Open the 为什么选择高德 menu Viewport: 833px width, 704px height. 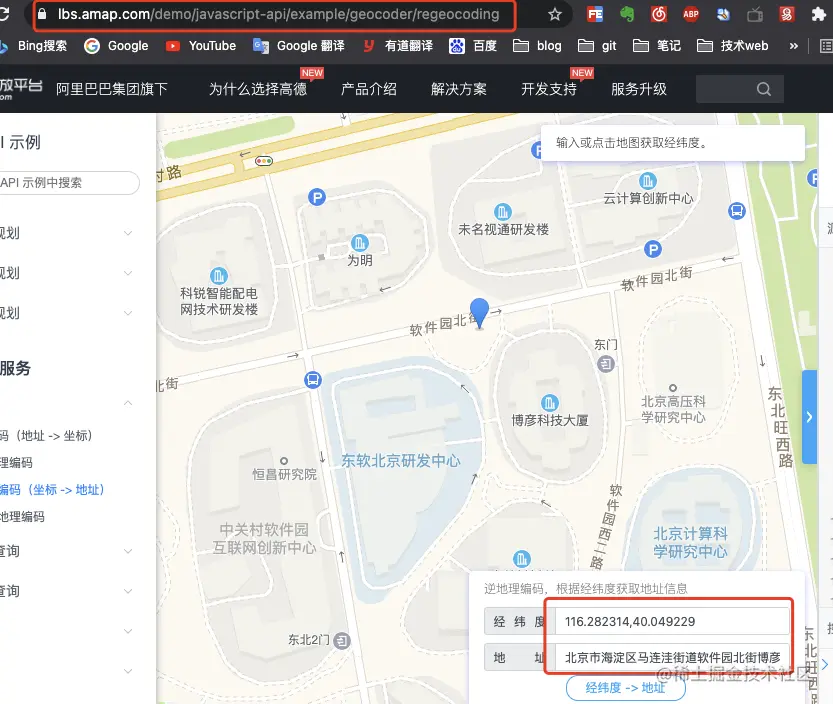(258, 89)
